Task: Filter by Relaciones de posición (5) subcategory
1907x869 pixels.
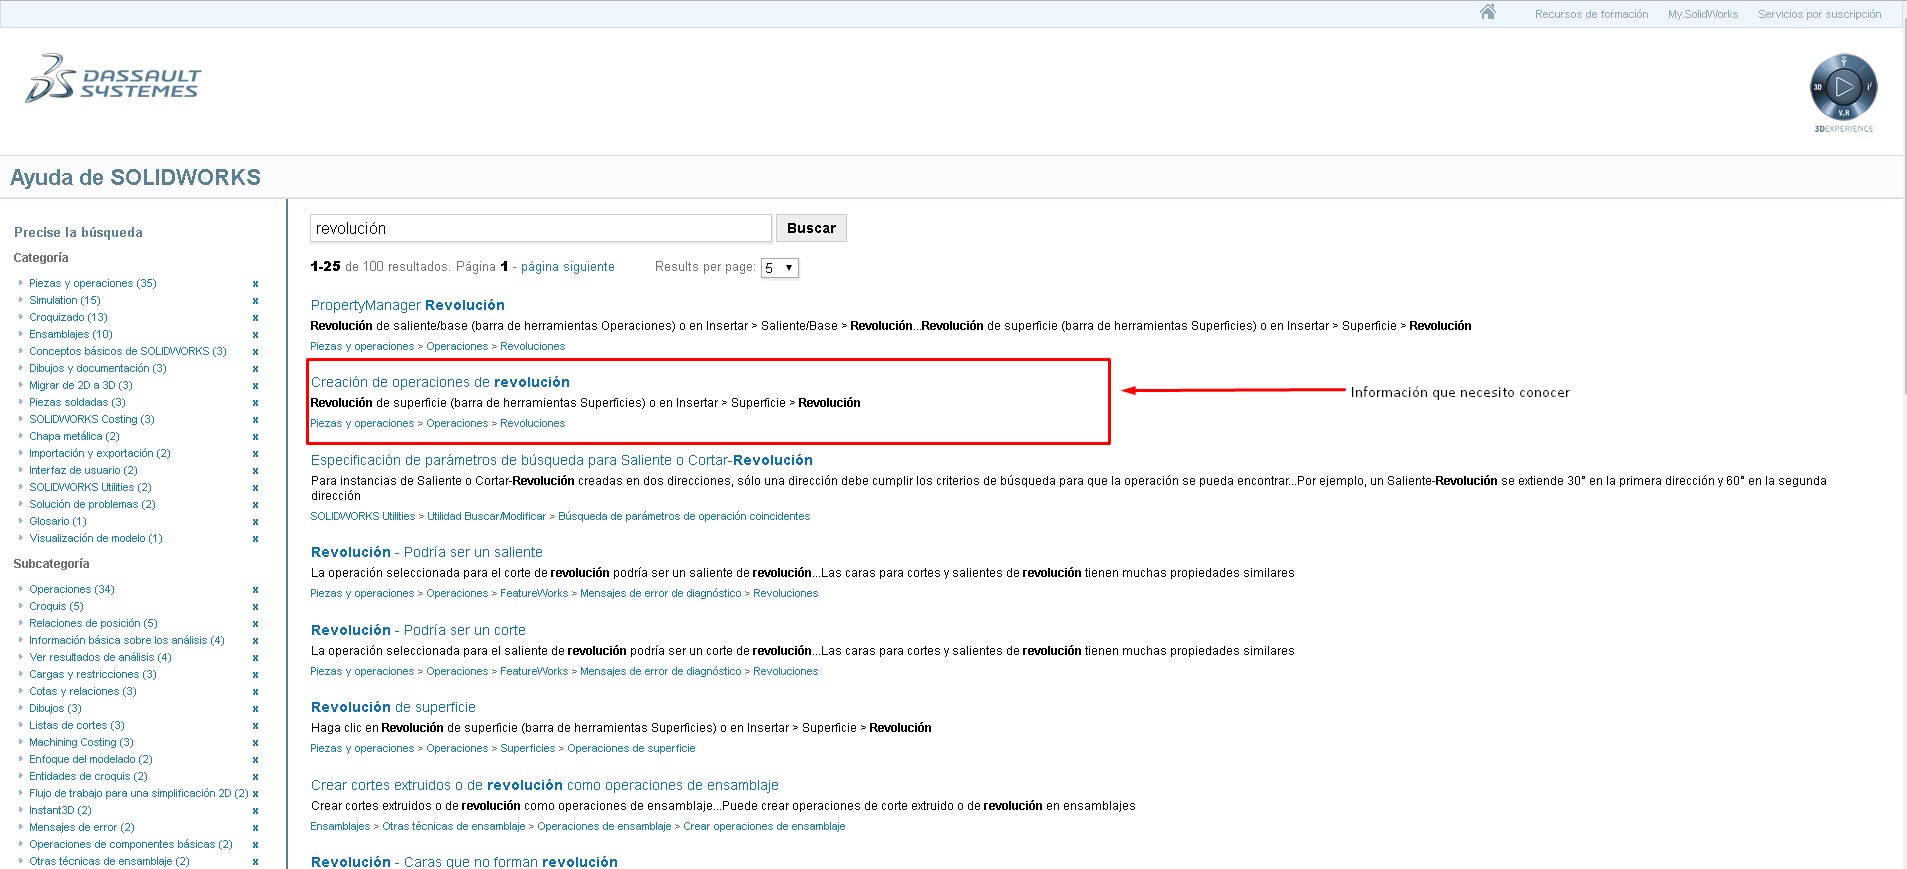Action: point(93,623)
